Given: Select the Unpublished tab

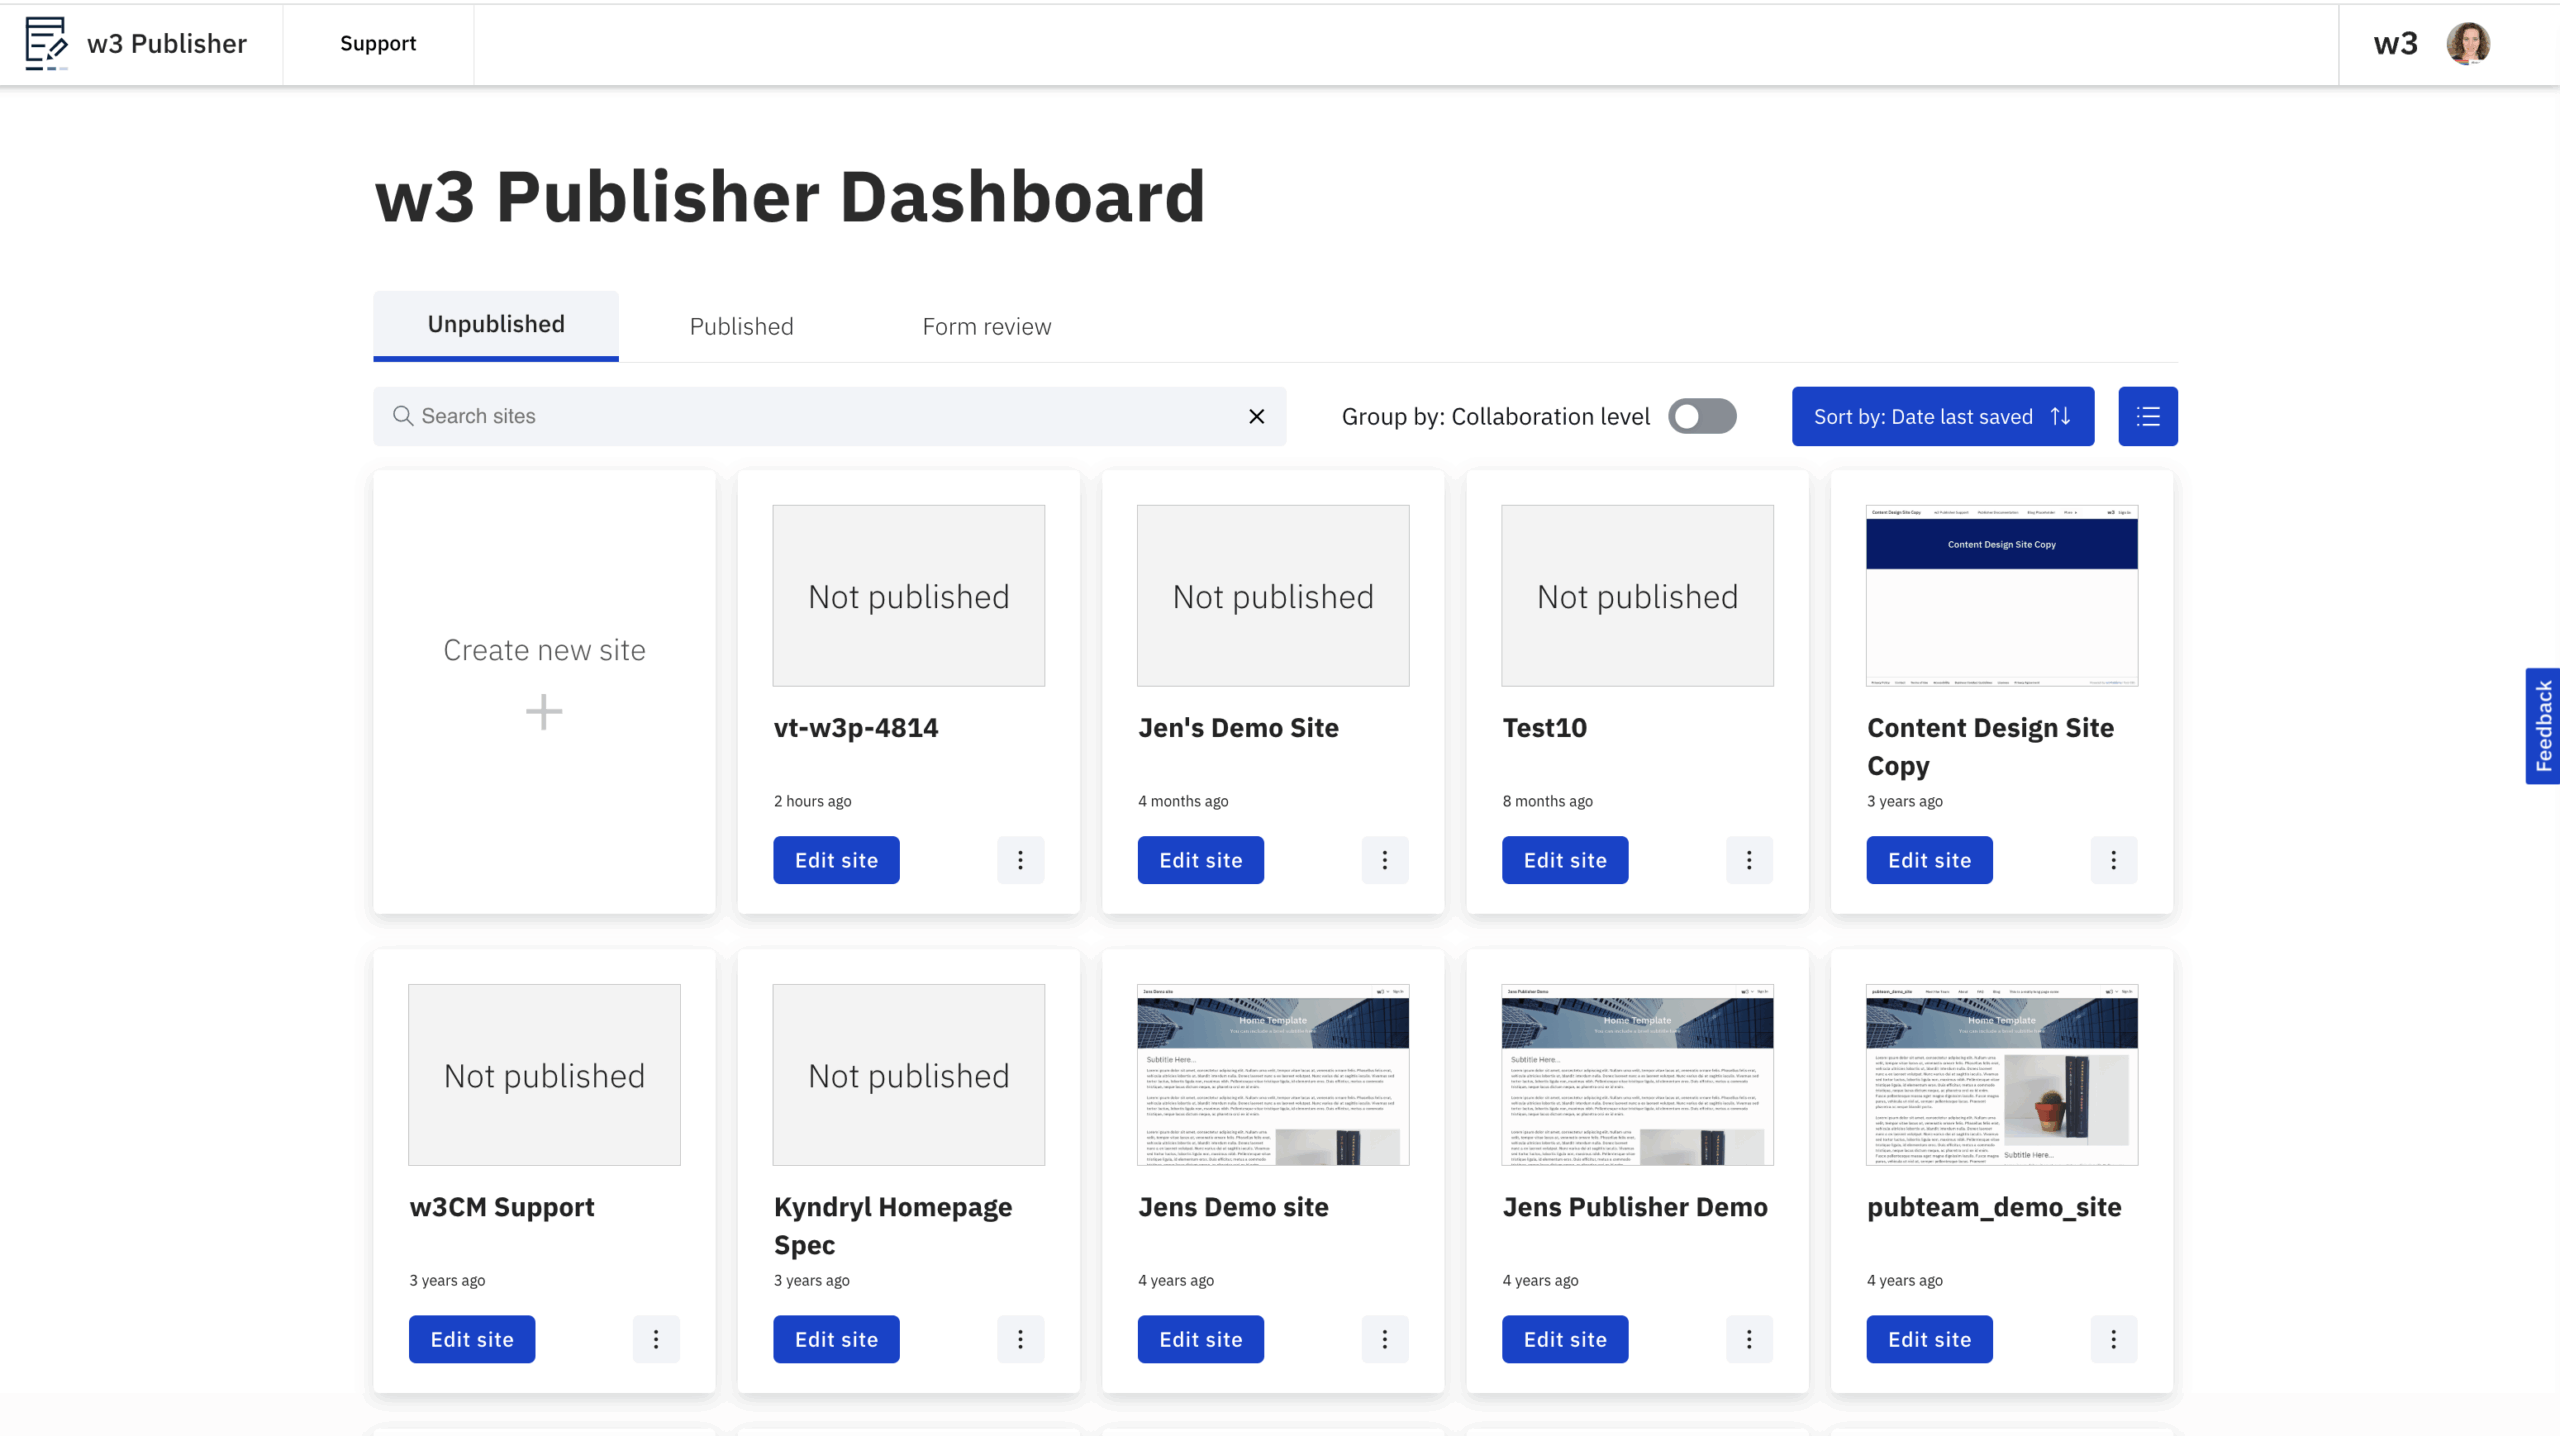Looking at the screenshot, I should (496, 325).
